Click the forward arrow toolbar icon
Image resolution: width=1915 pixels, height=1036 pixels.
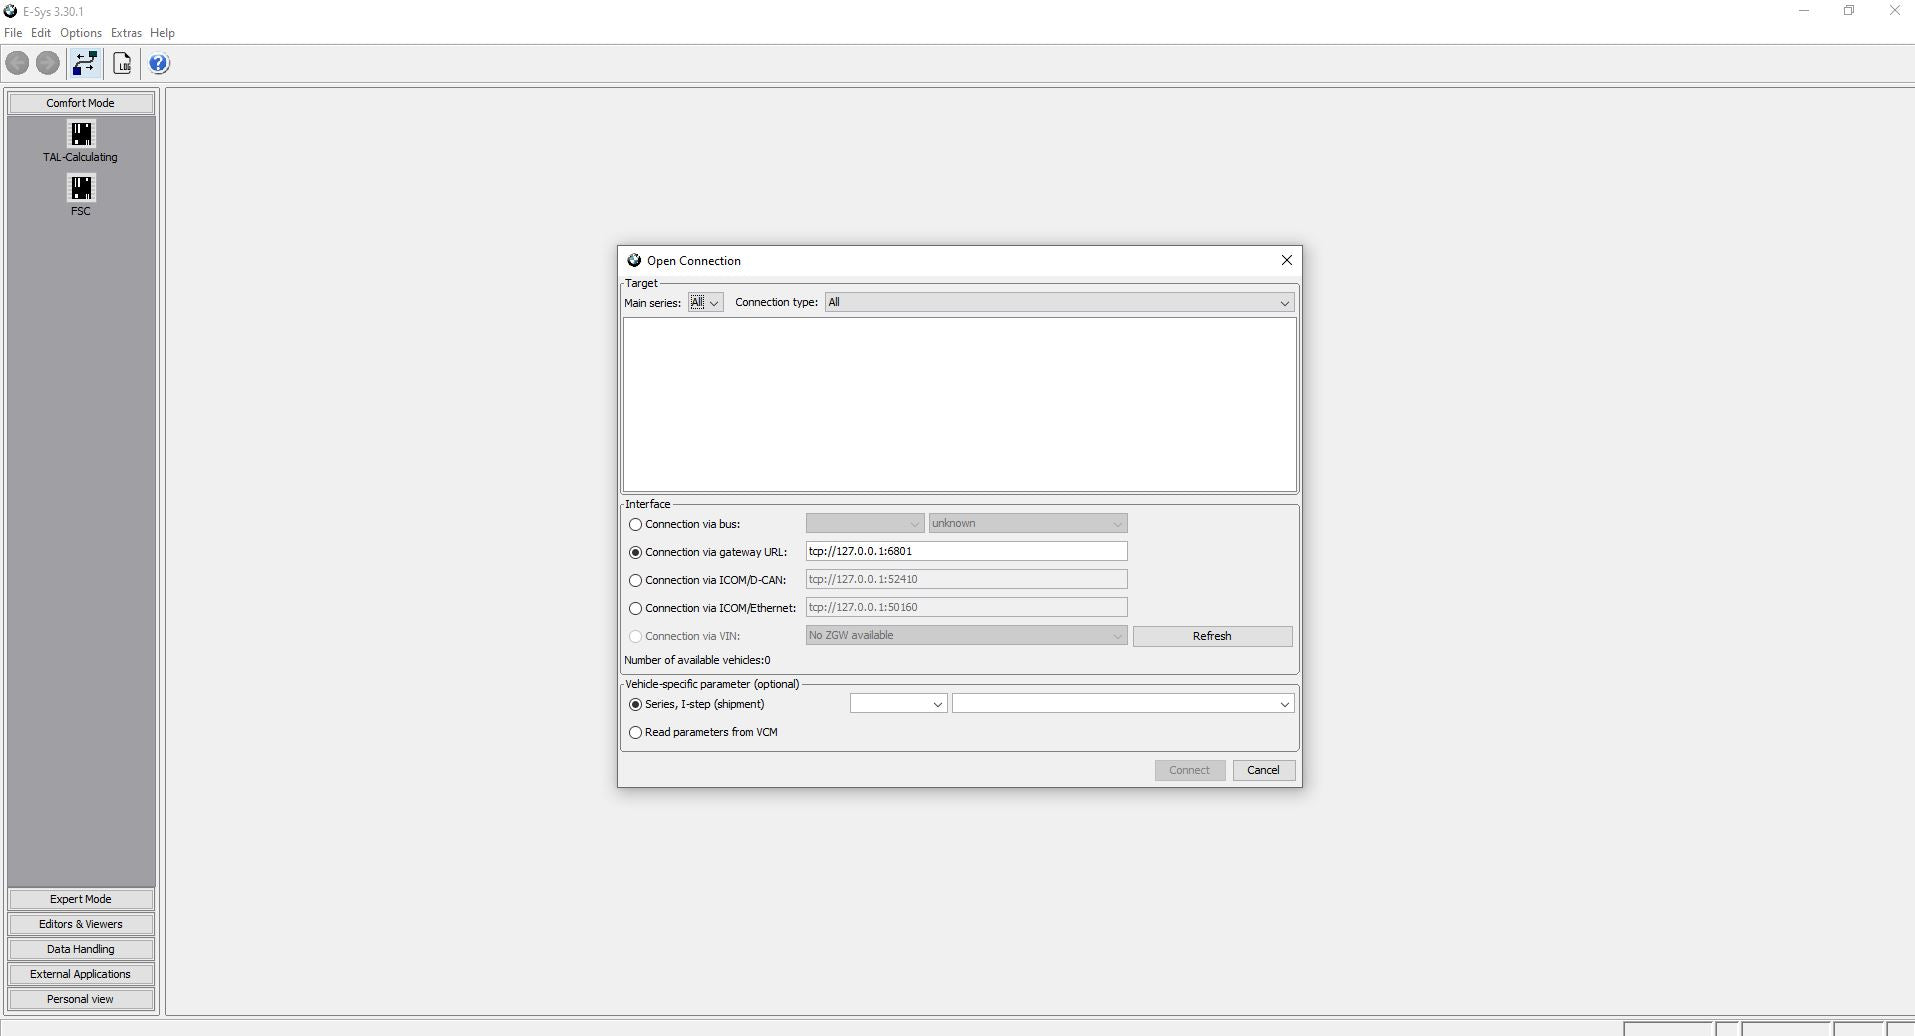pyautogui.click(x=48, y=64)
